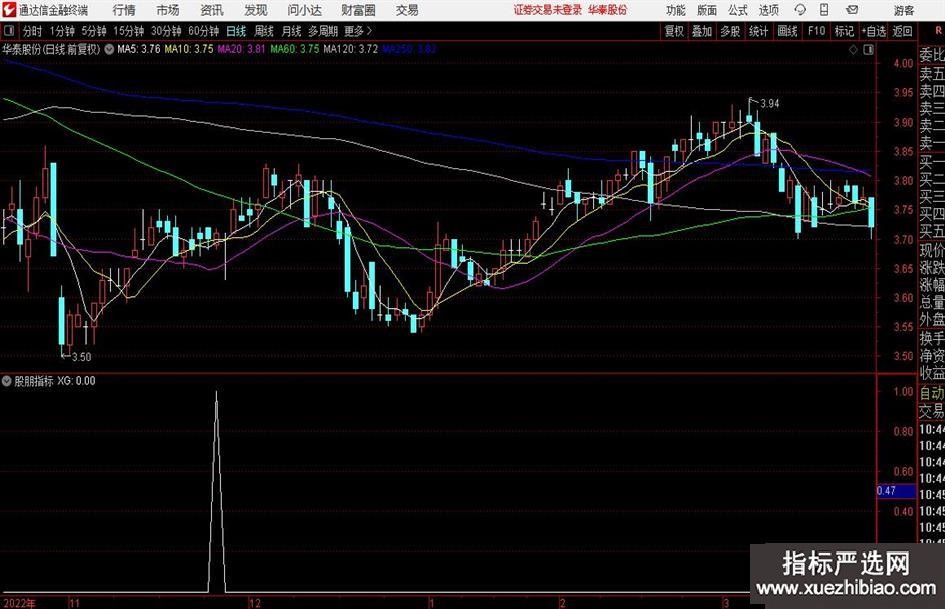Switch to 15分钟 period
This screenshot has width=945, height=609.
coord(129,31)
